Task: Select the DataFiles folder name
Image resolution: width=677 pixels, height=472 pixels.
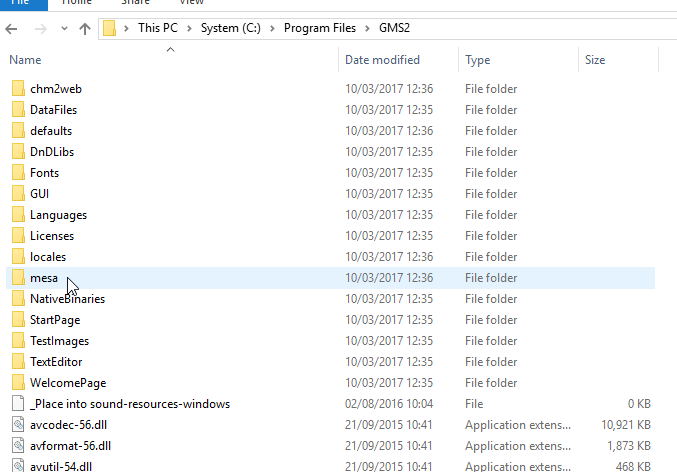Action: [54, 110]
